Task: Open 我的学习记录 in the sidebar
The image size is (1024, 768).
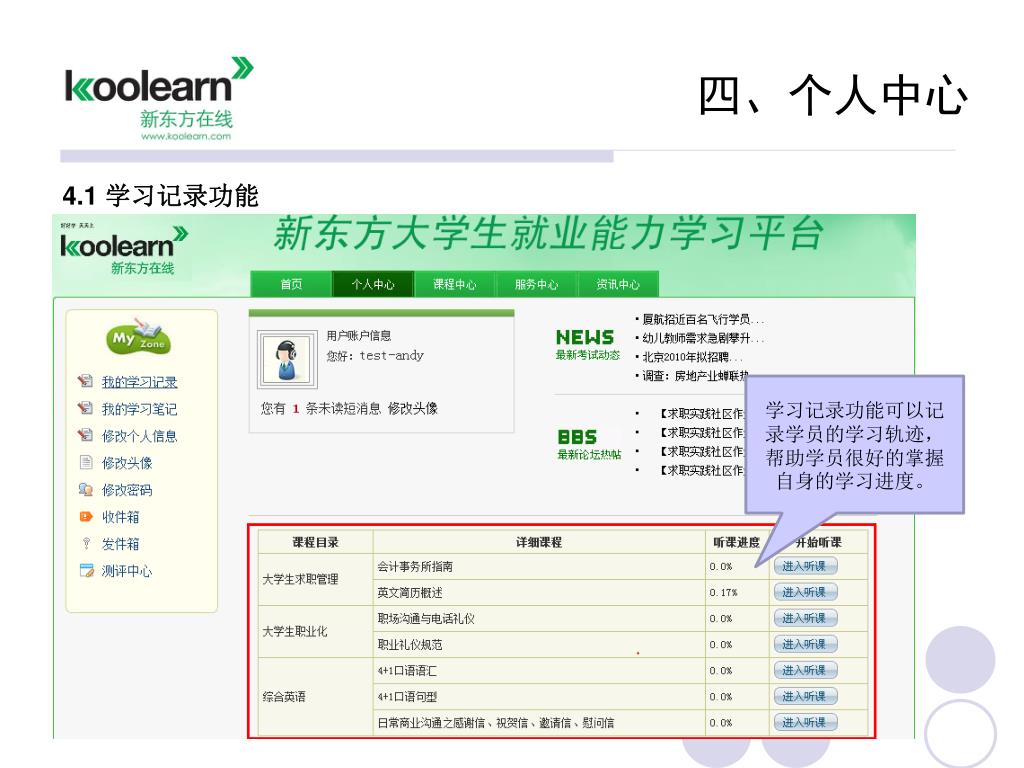Action: click(139, 382)
